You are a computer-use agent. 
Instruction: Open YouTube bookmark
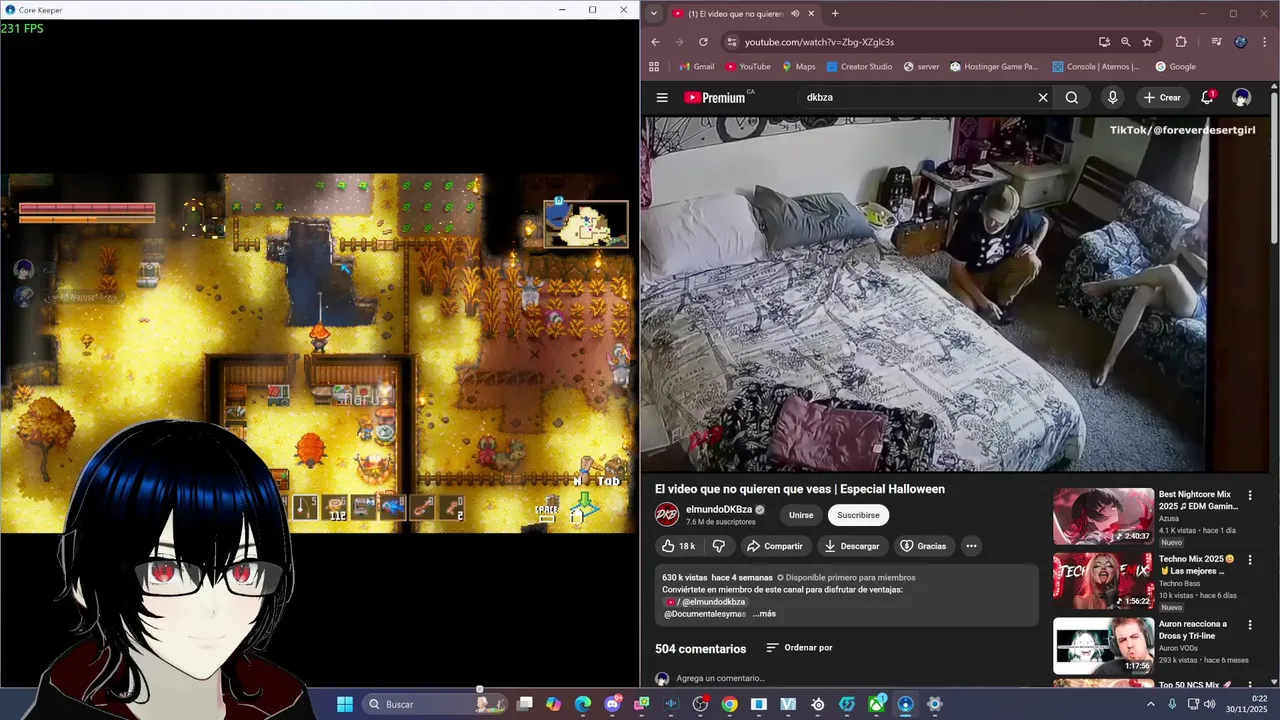748,67
